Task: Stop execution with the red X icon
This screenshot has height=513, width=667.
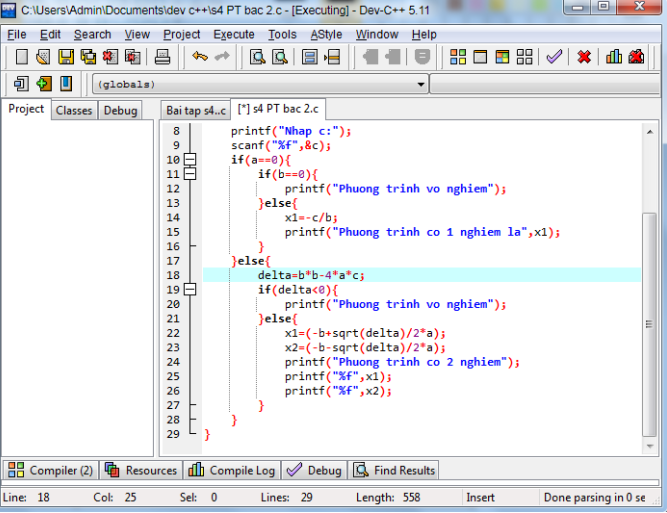Action: pyautogui.click(x=584, y=57)
